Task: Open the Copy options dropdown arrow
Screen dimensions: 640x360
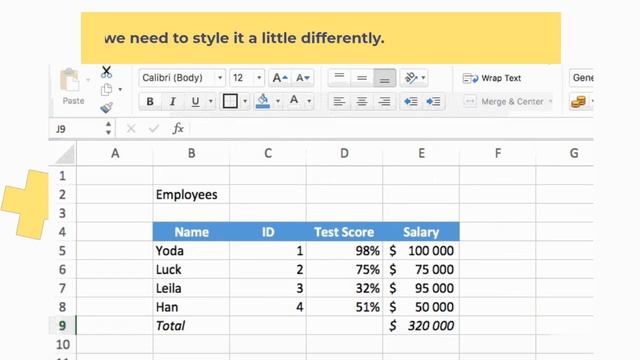Action: click(120, 89)
